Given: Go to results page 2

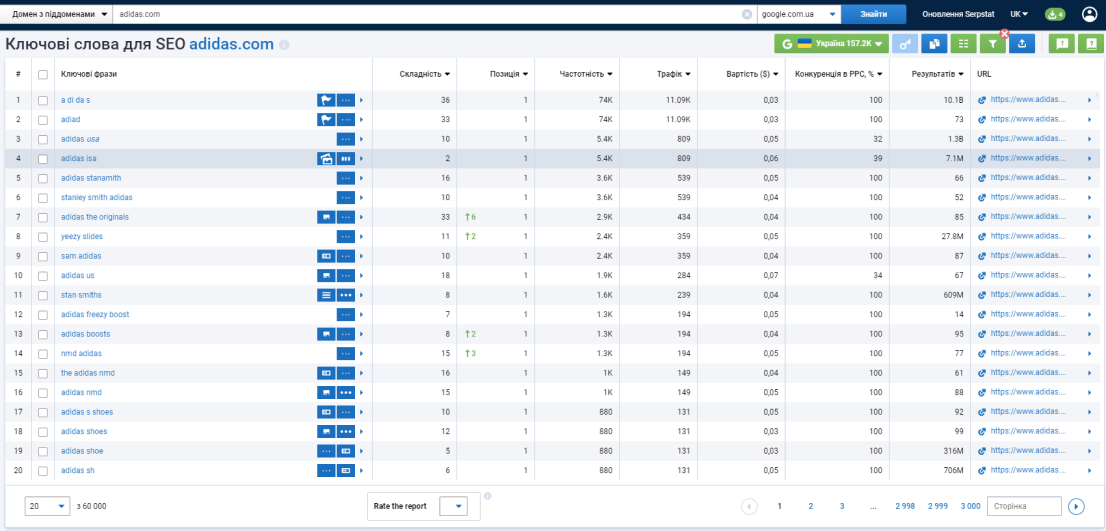Looking at the screenshot, I should [810, 506].
